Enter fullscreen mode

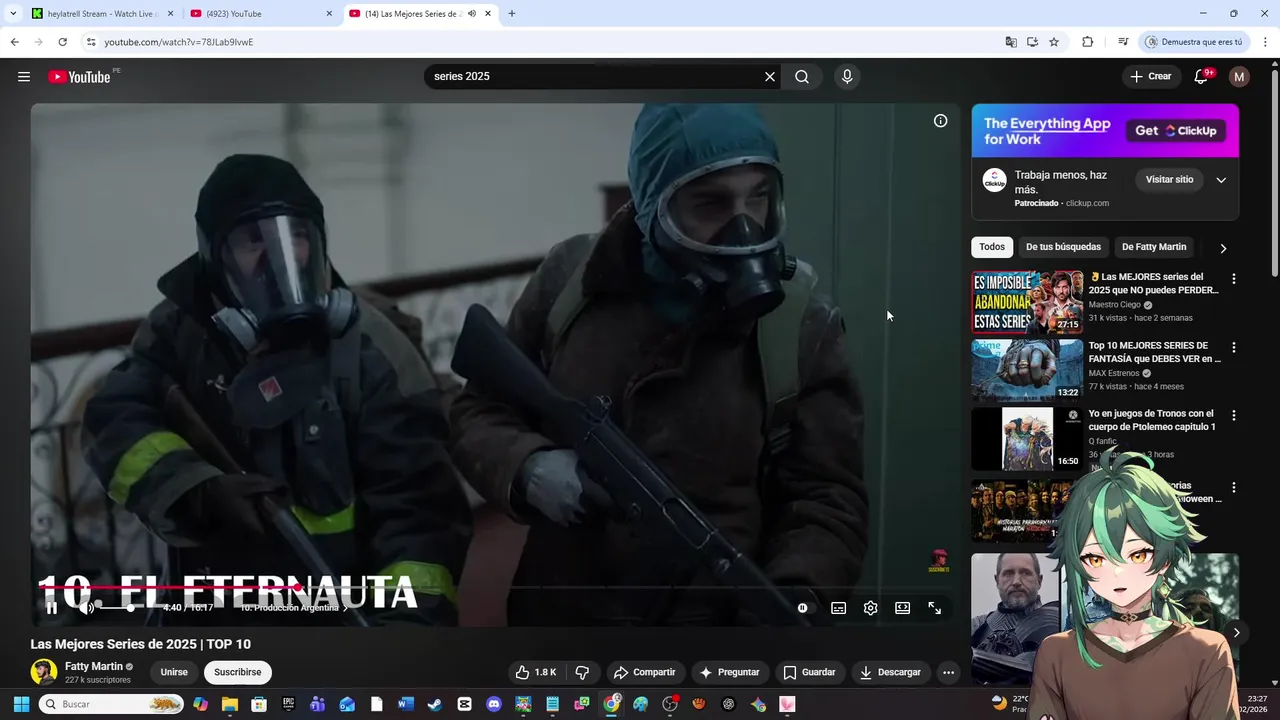point(935,608)
